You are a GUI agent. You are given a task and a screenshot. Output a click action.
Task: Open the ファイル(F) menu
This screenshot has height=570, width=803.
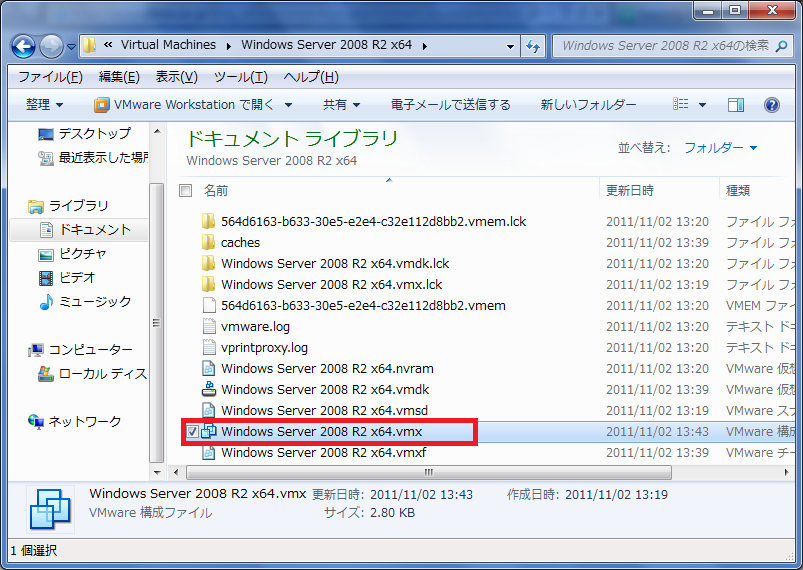point(50,77)
